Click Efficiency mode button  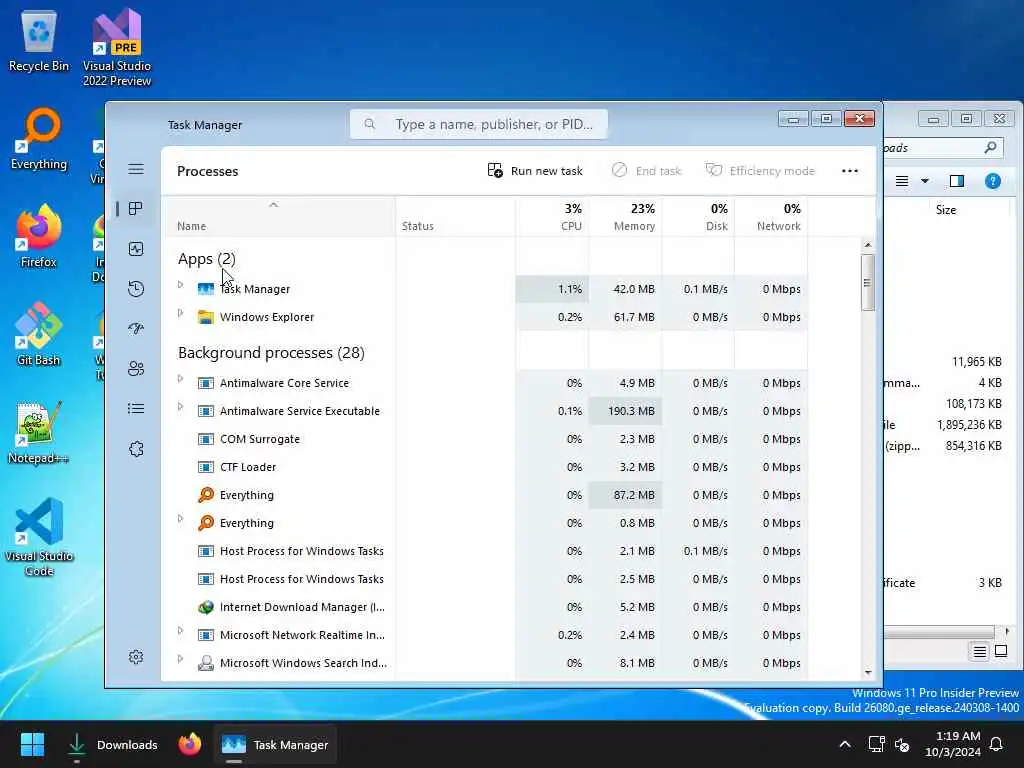point(760,171)
